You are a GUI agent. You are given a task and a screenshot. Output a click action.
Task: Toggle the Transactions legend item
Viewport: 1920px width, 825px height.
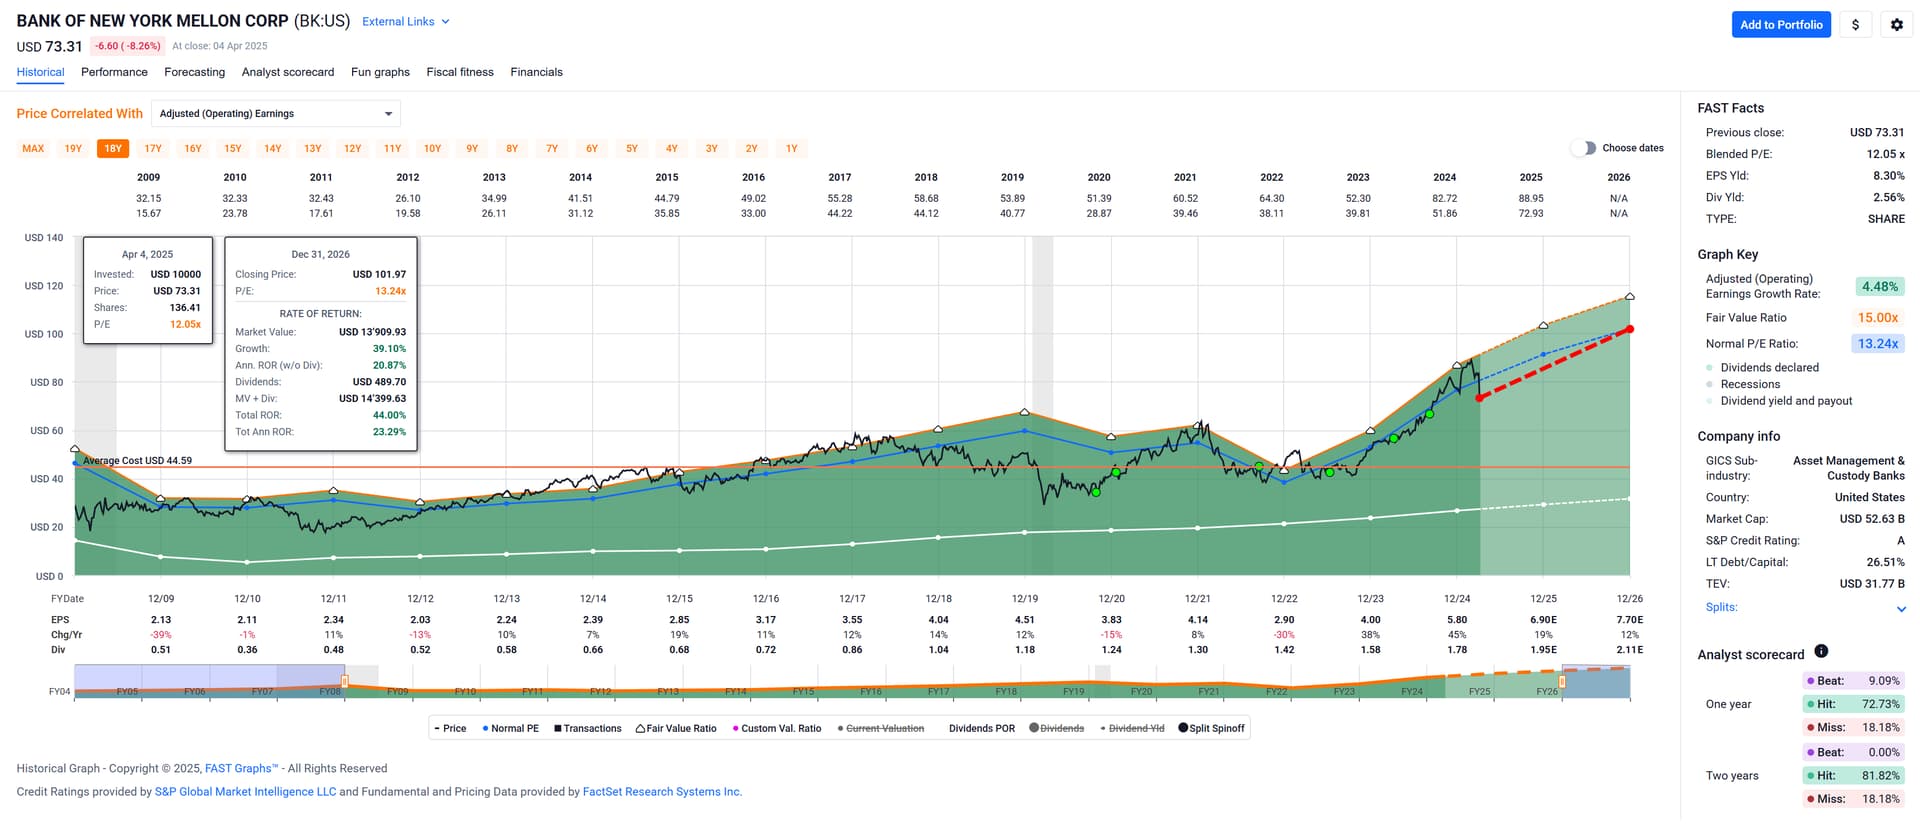point(587,728)
